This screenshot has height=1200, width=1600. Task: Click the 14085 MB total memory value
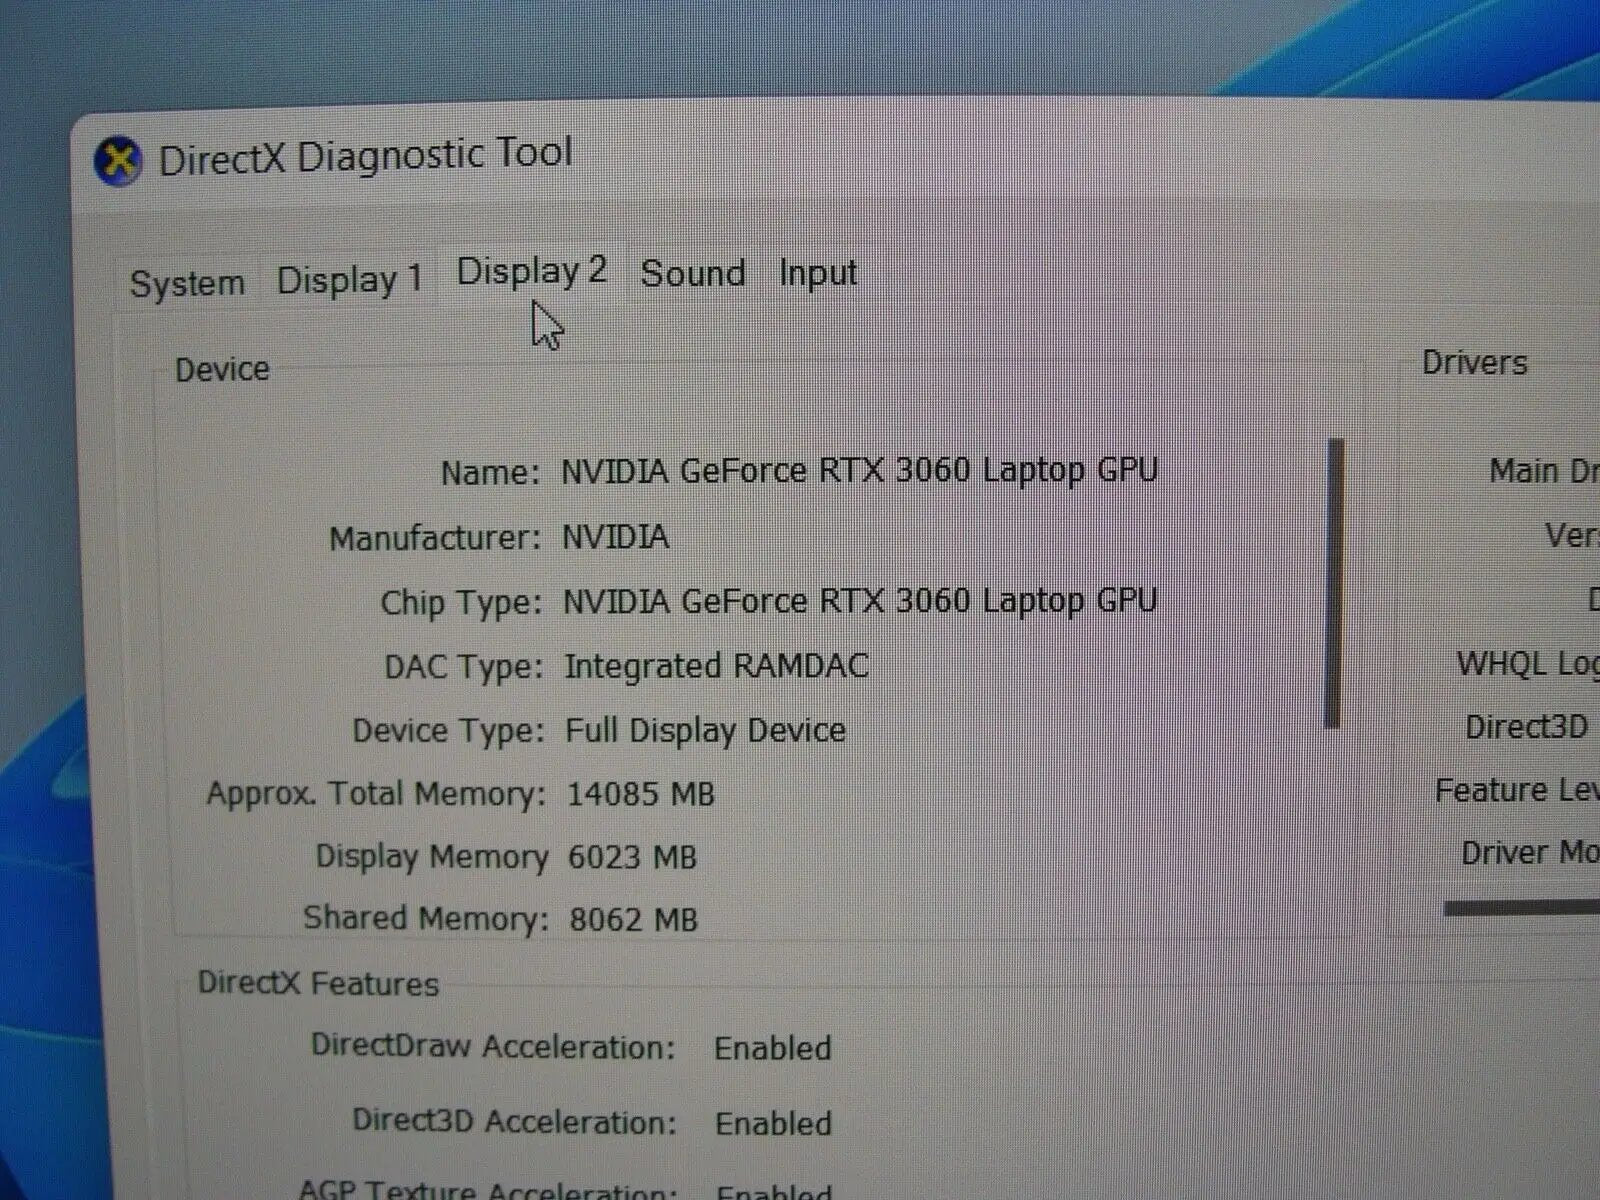click(641, 794)
